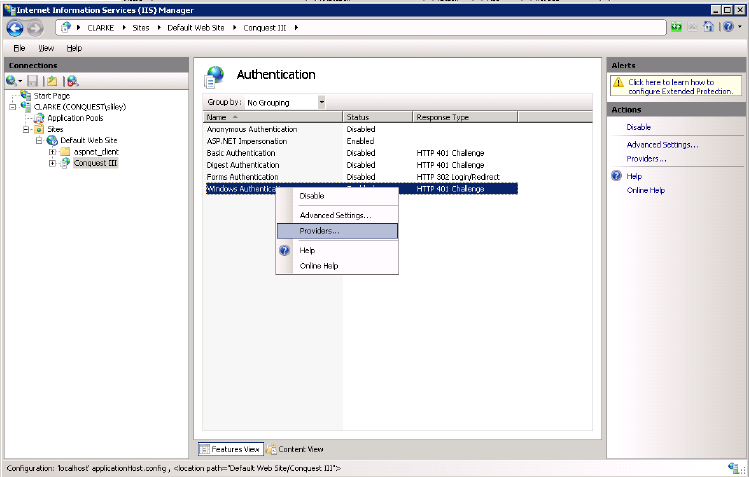Click the Default Web Site globe icon
This screenshot has width=749, height=477.
pos(52,140)
